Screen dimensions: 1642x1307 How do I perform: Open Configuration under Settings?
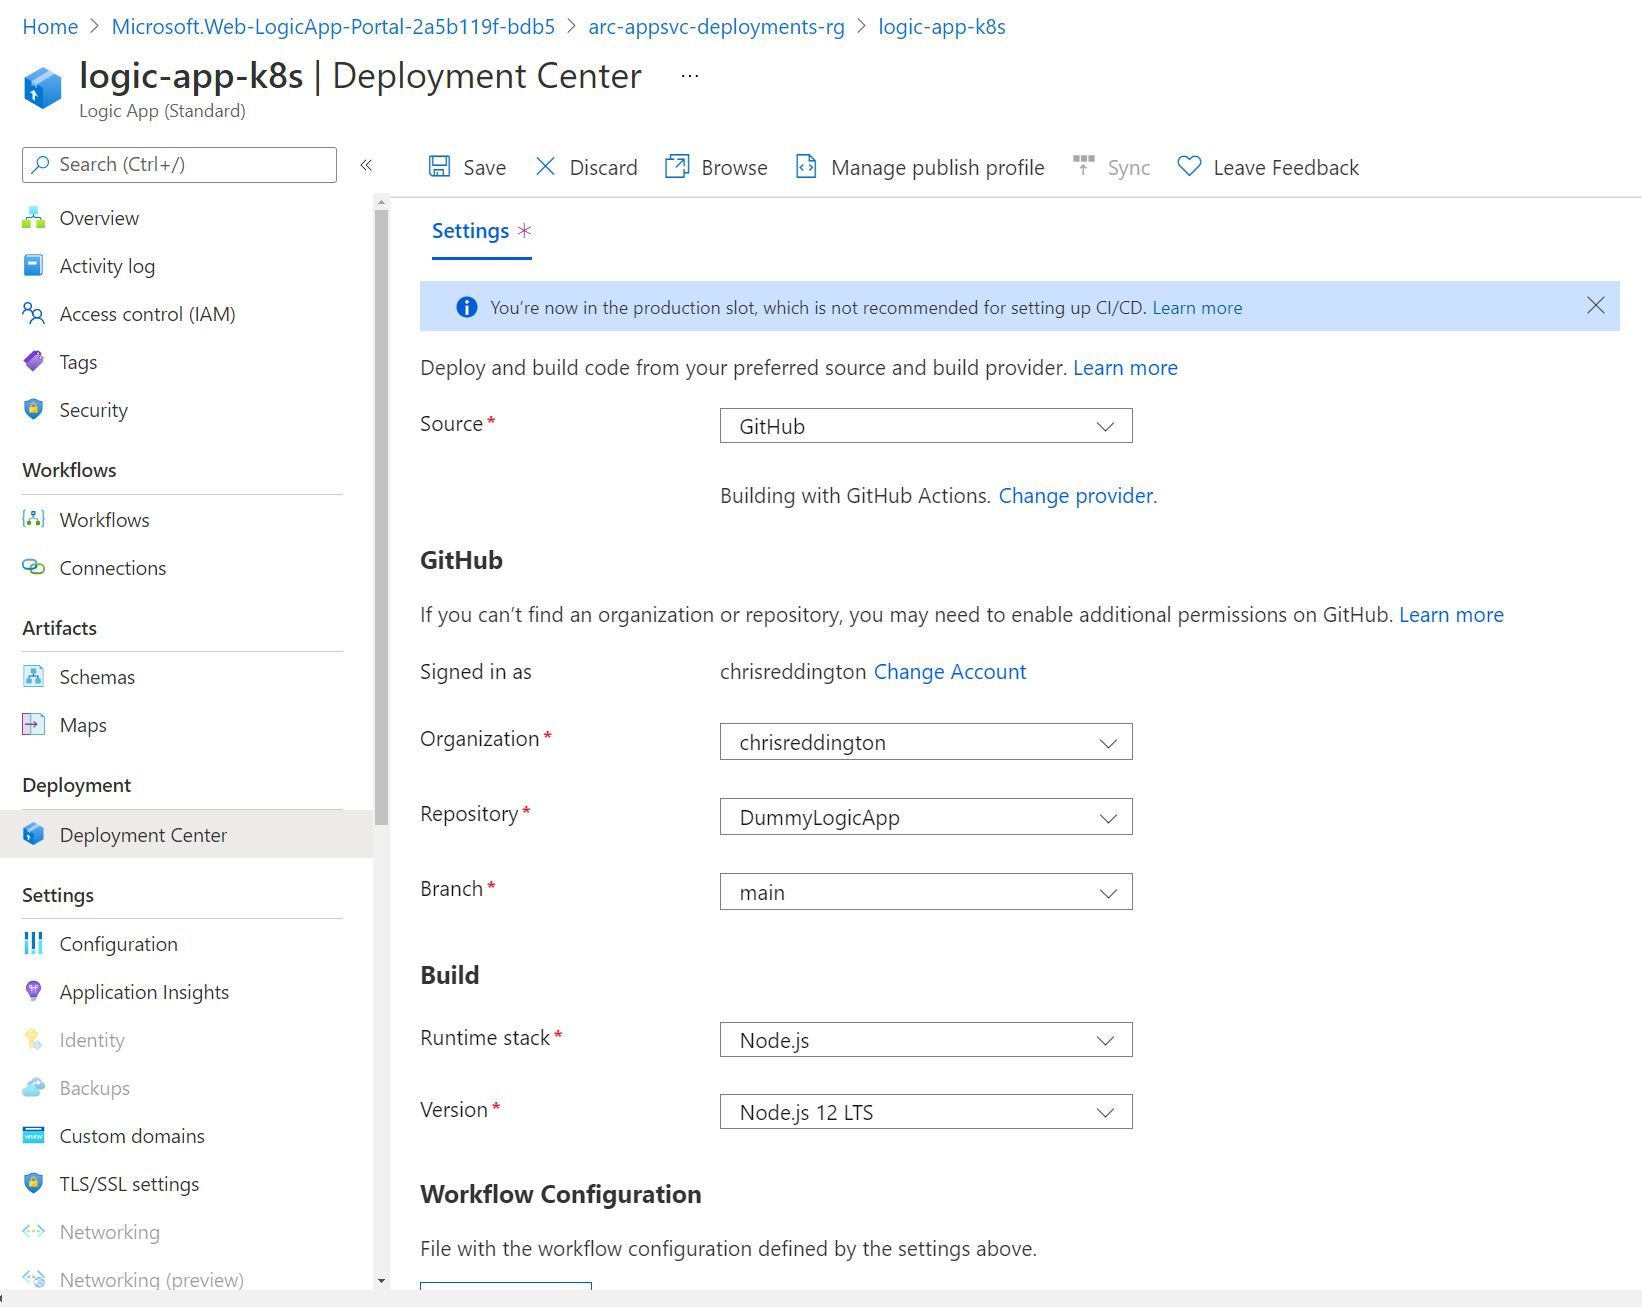tap(118, 944)
